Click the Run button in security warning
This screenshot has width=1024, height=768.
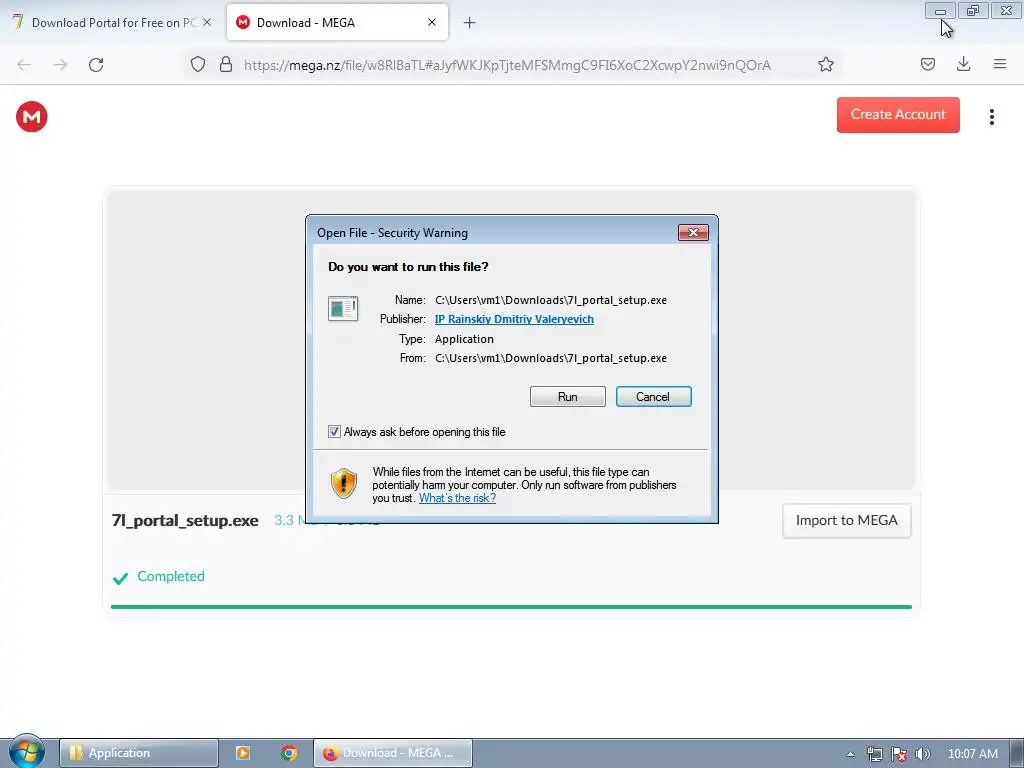[568, 396]
